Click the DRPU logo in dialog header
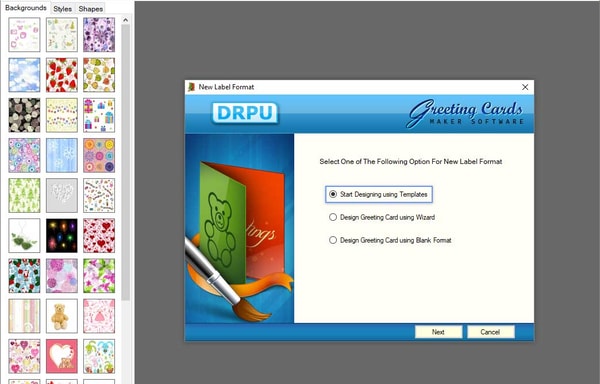This screenshot has height=384, width=600. [x=245, y=113]
